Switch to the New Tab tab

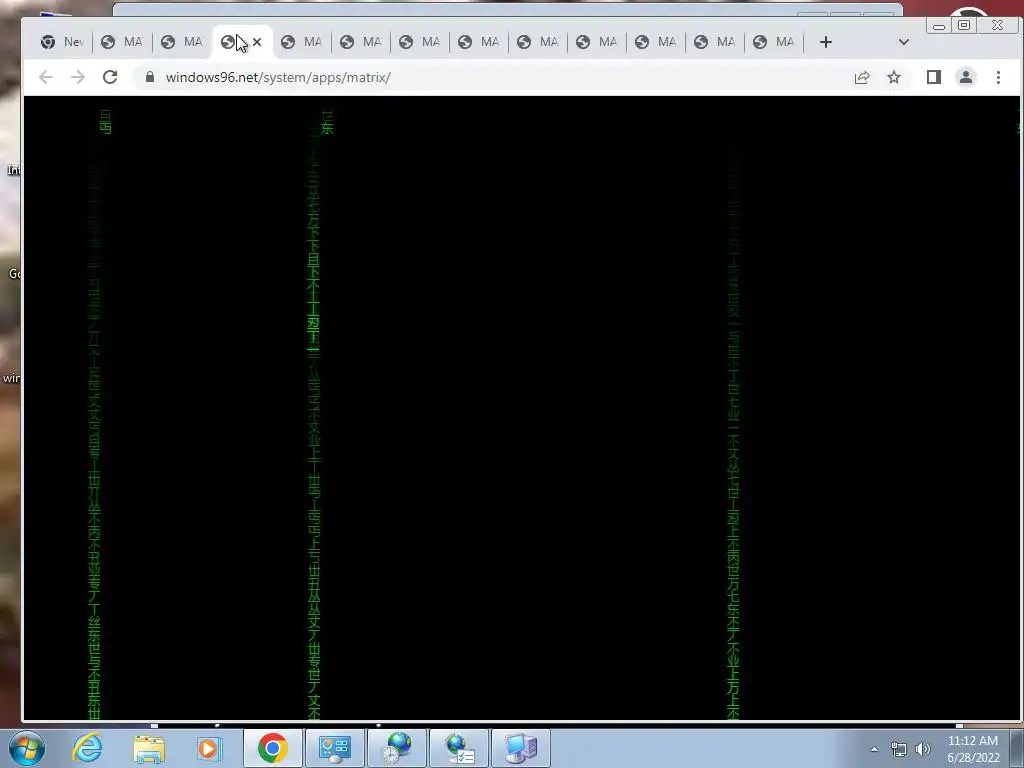[62, 42]
